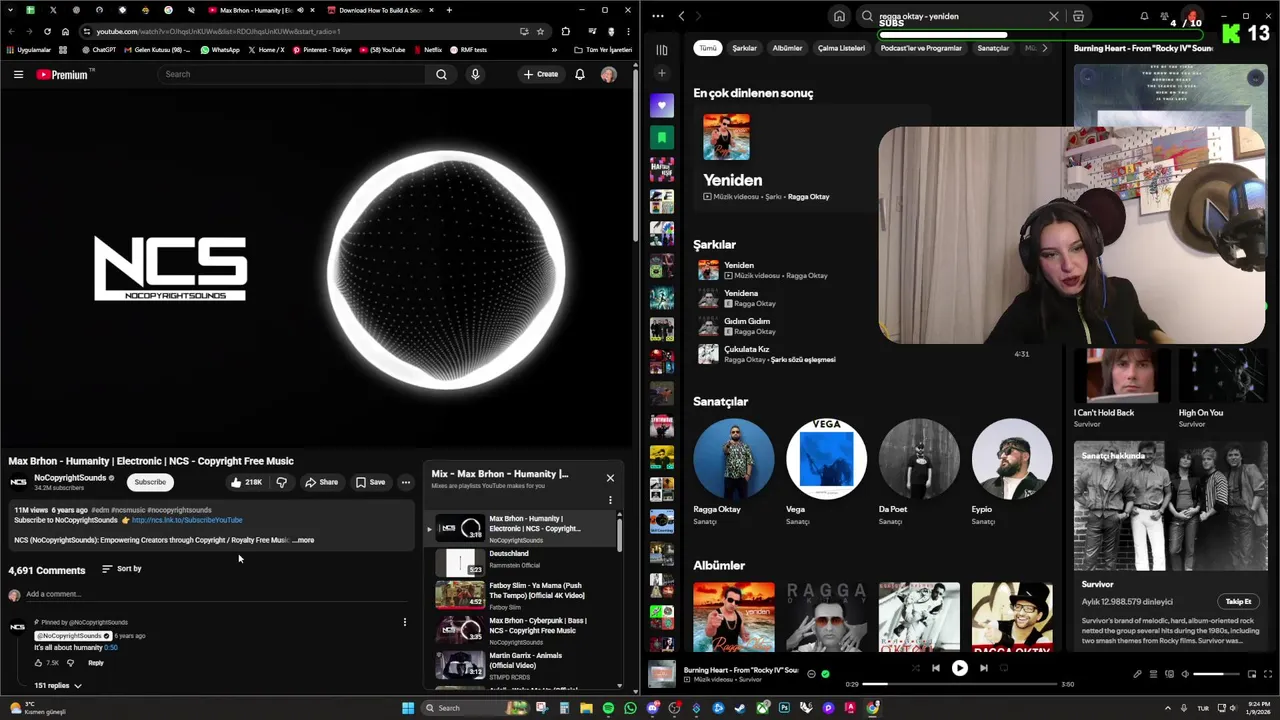Jump to the 0:50 timestamp link
1280x720 pixels.
click(111, 648)
